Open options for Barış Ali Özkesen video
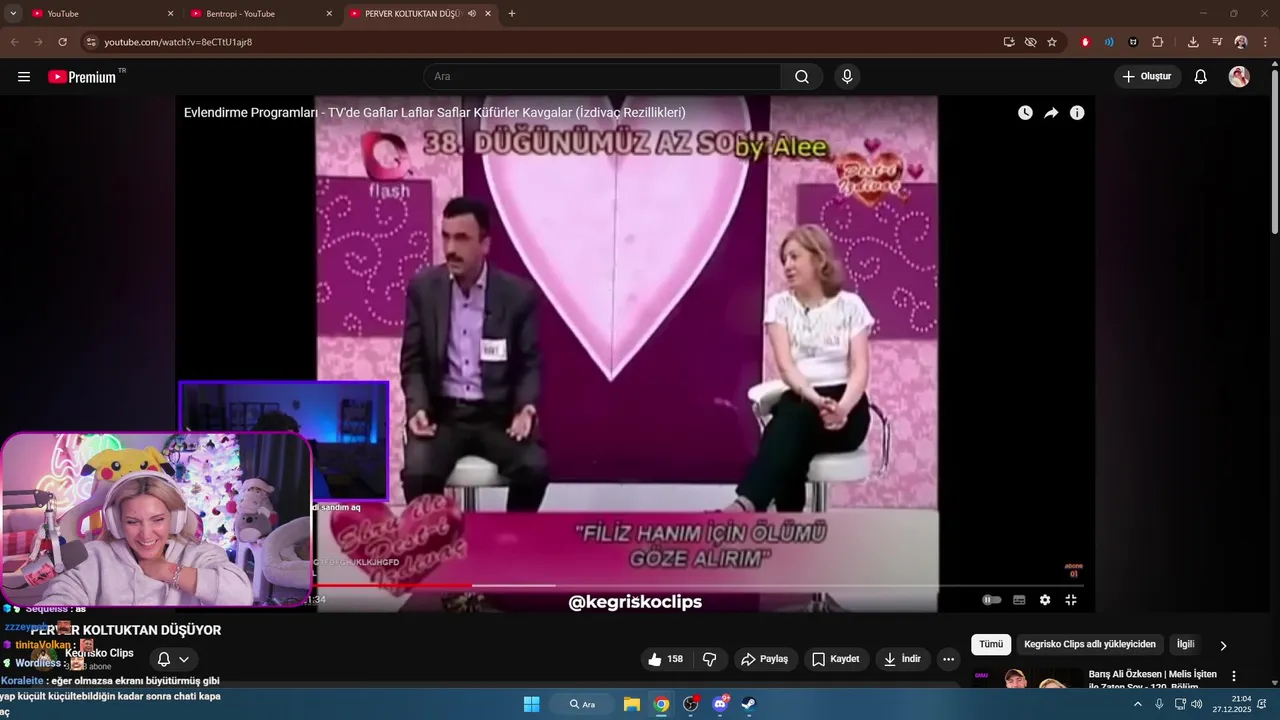 click(x=1234, y=677)
